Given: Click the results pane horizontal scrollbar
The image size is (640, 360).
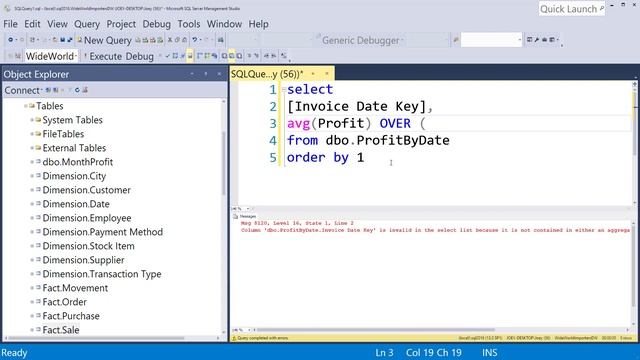Looking at the screenshot, I should coord(376,330).
